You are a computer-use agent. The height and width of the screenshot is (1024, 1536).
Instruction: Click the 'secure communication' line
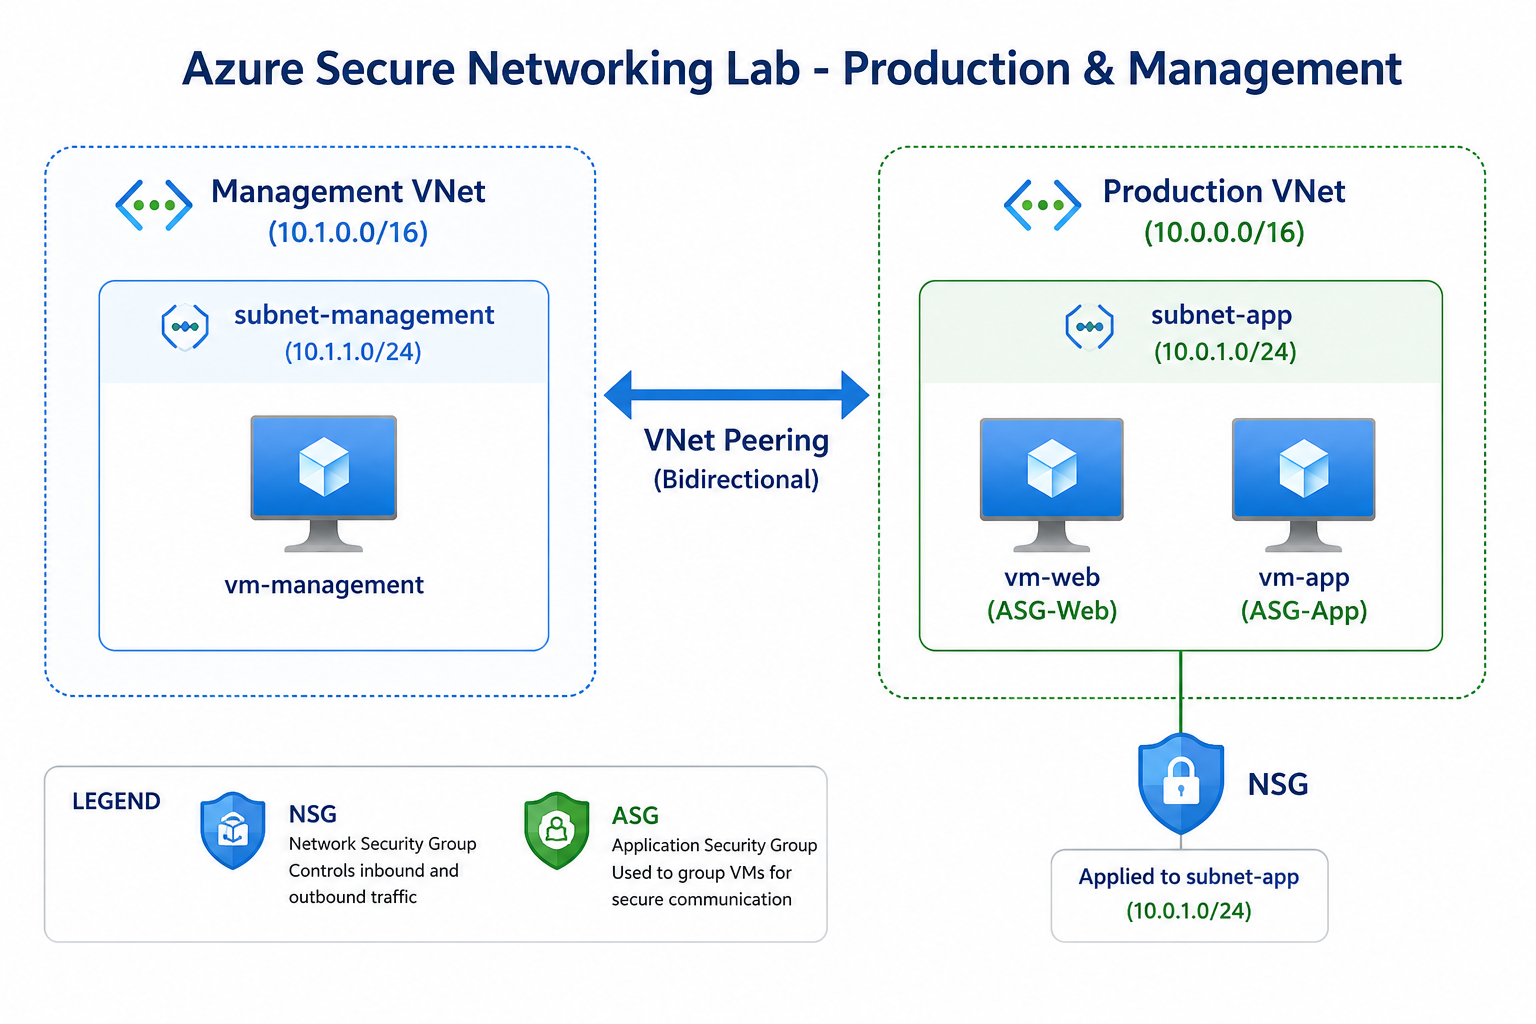[x=702, y=899]
